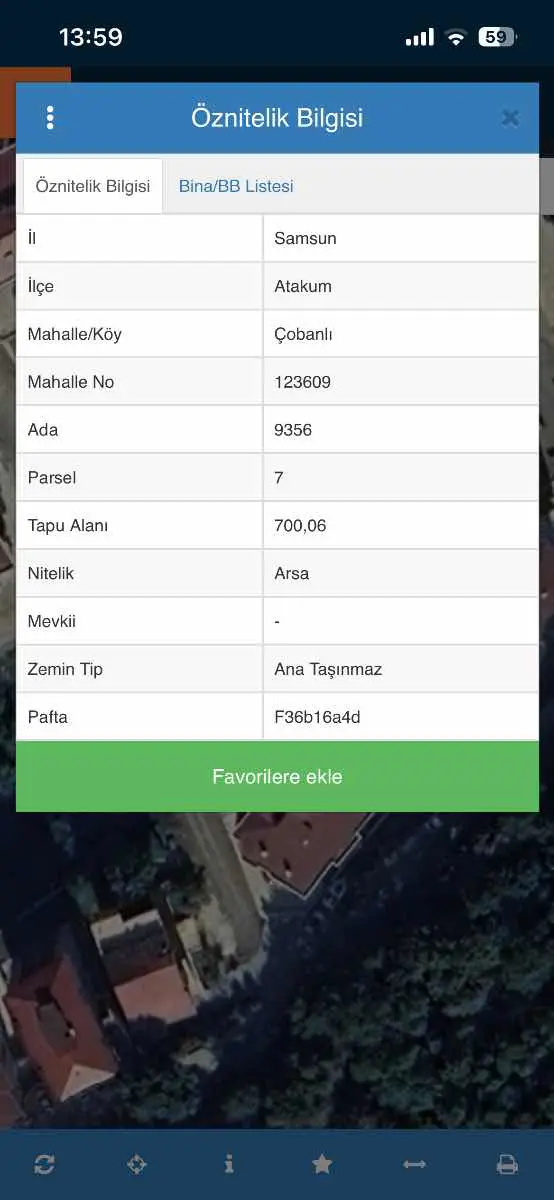Tap the refresh icon in bottom toolbar

44,1164
